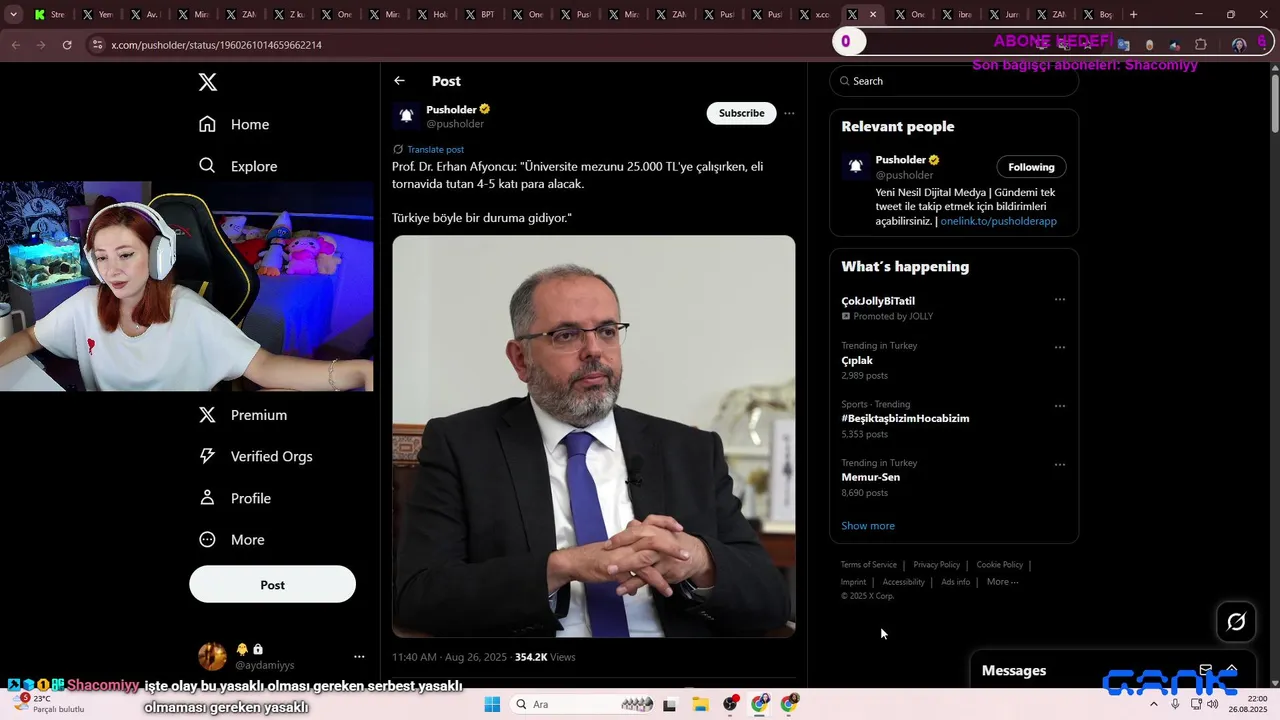Viewport: 1280px width, 720px height.
Task: Click Following button for Pusholder
Action: (1031, 167)
